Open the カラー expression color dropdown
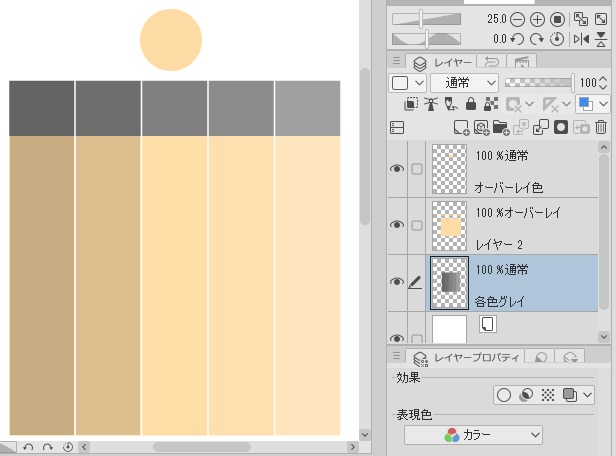This screenshot has height=456, width=616. (x=473, y=435)
